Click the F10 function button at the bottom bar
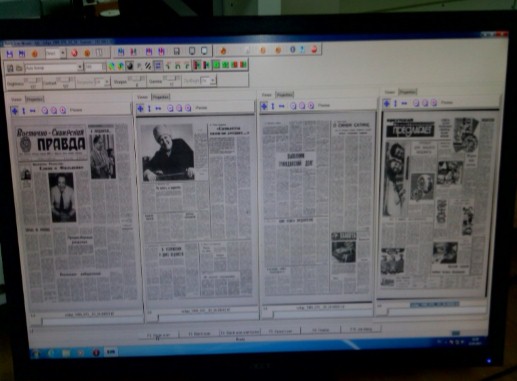The height and width of the screenshot is (381, 517). (360, 329)
